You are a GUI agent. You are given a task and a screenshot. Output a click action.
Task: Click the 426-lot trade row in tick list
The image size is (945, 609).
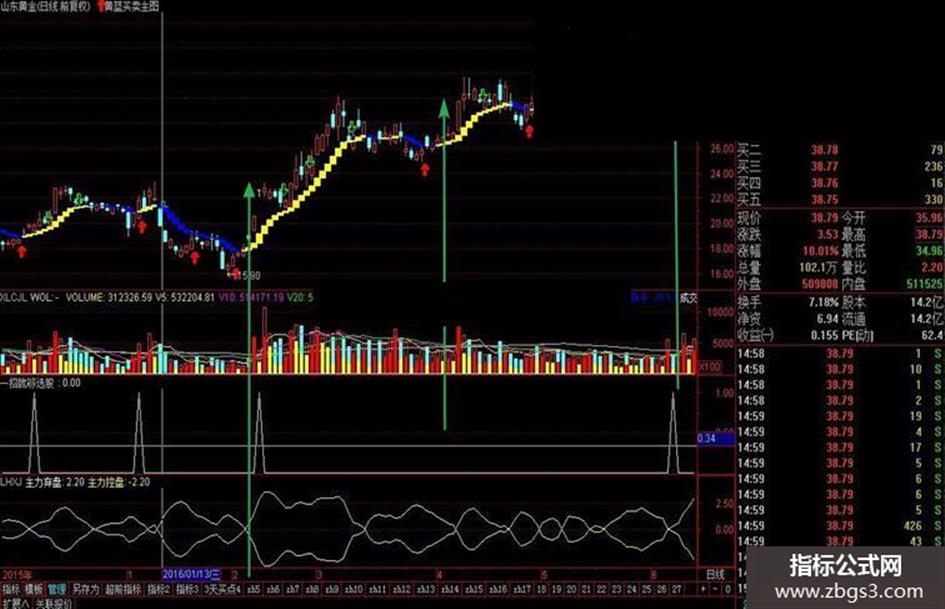[840, 526]
